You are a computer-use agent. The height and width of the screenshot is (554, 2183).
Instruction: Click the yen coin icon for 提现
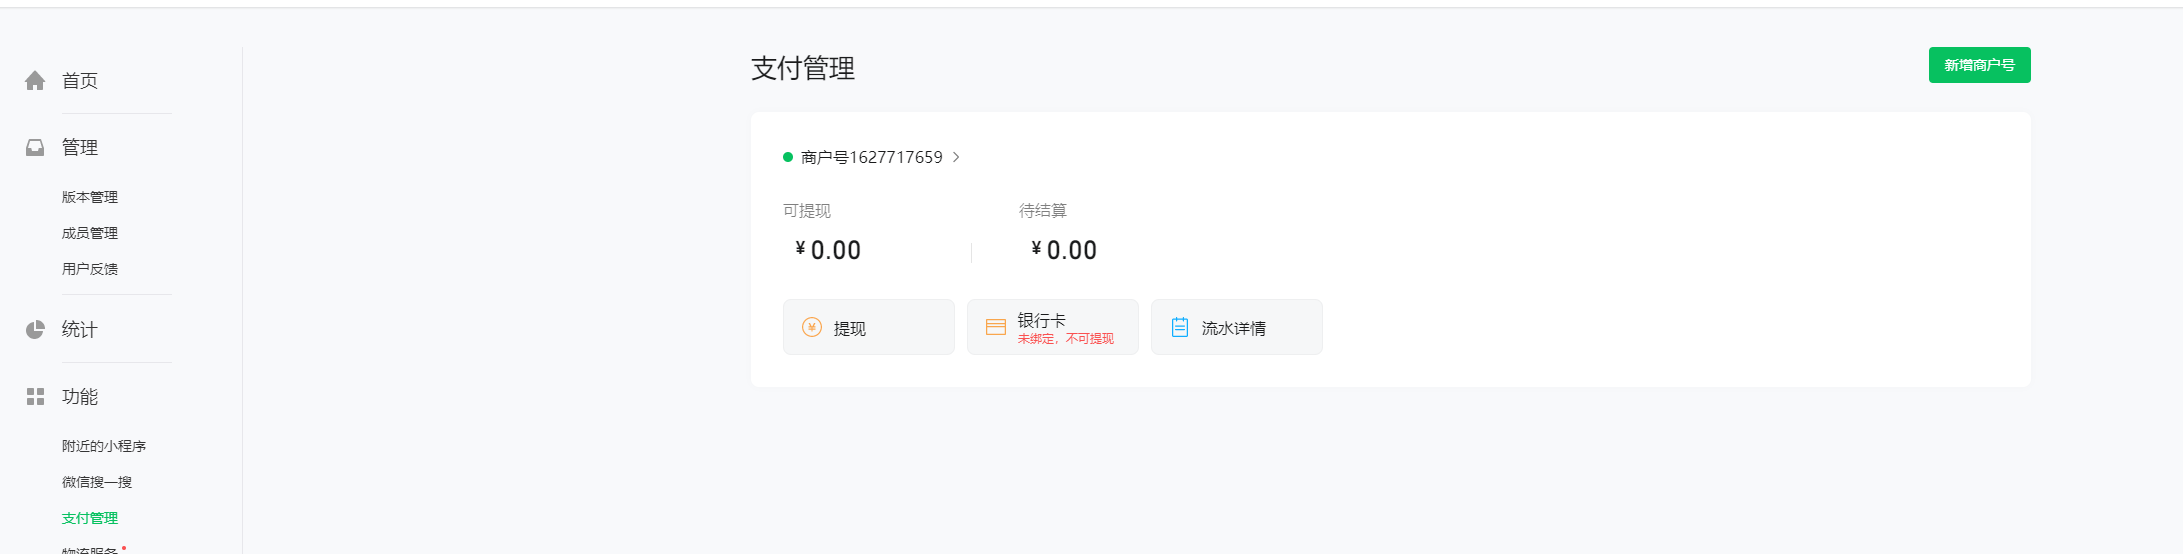(x=812, y=327)
